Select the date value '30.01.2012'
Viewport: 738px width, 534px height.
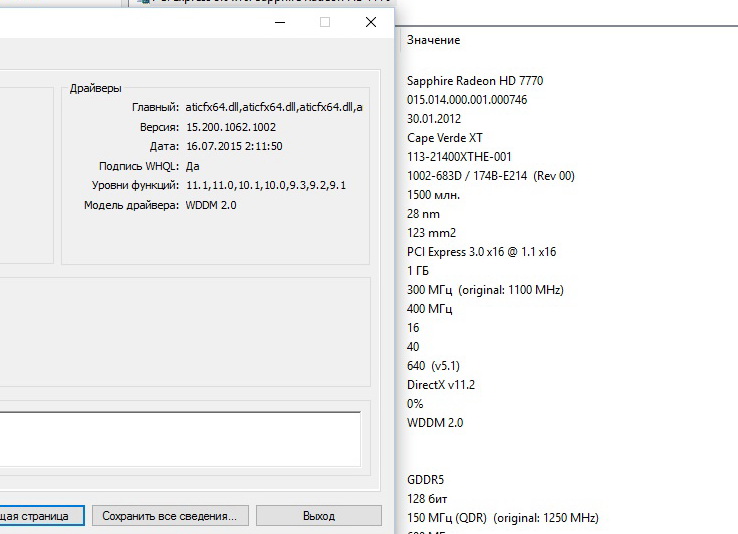[434, 119]
